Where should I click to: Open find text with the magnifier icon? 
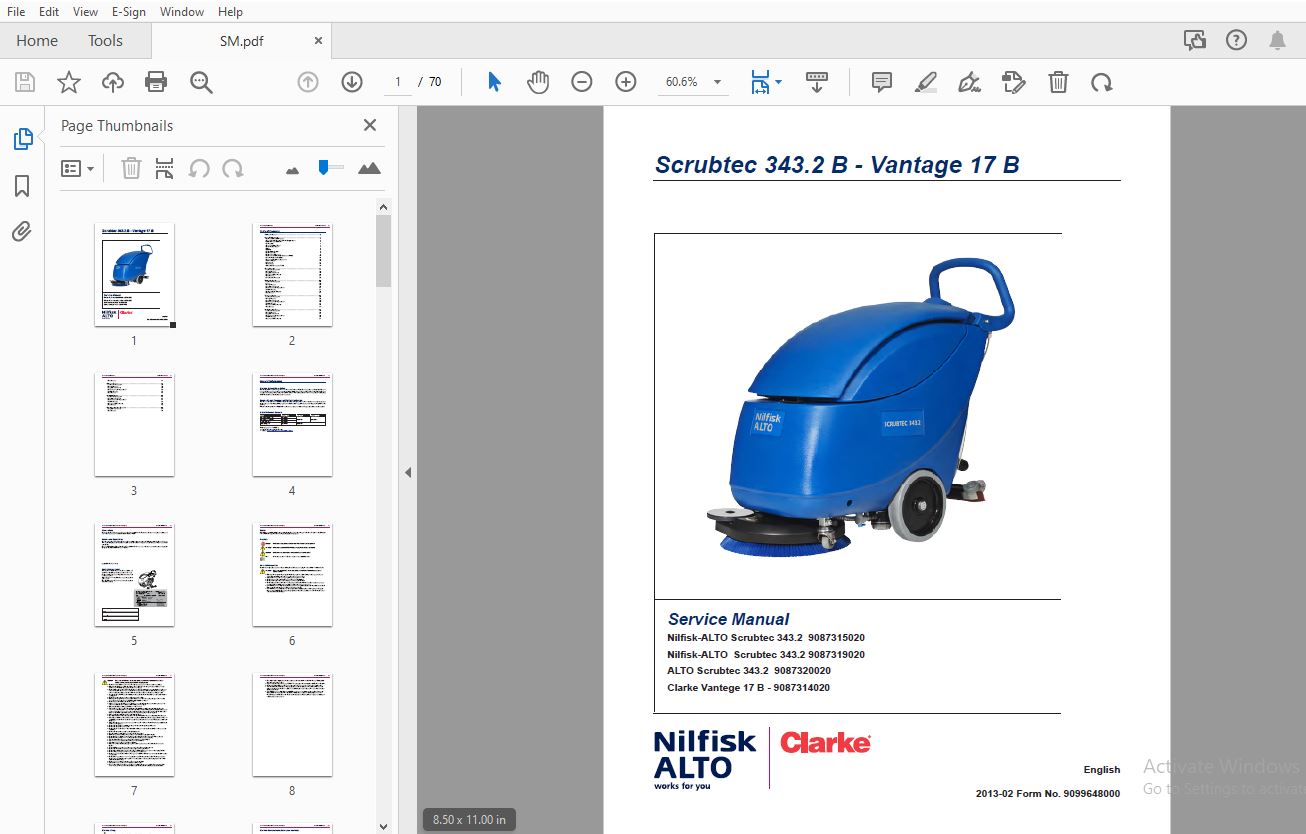coord(201,82)
